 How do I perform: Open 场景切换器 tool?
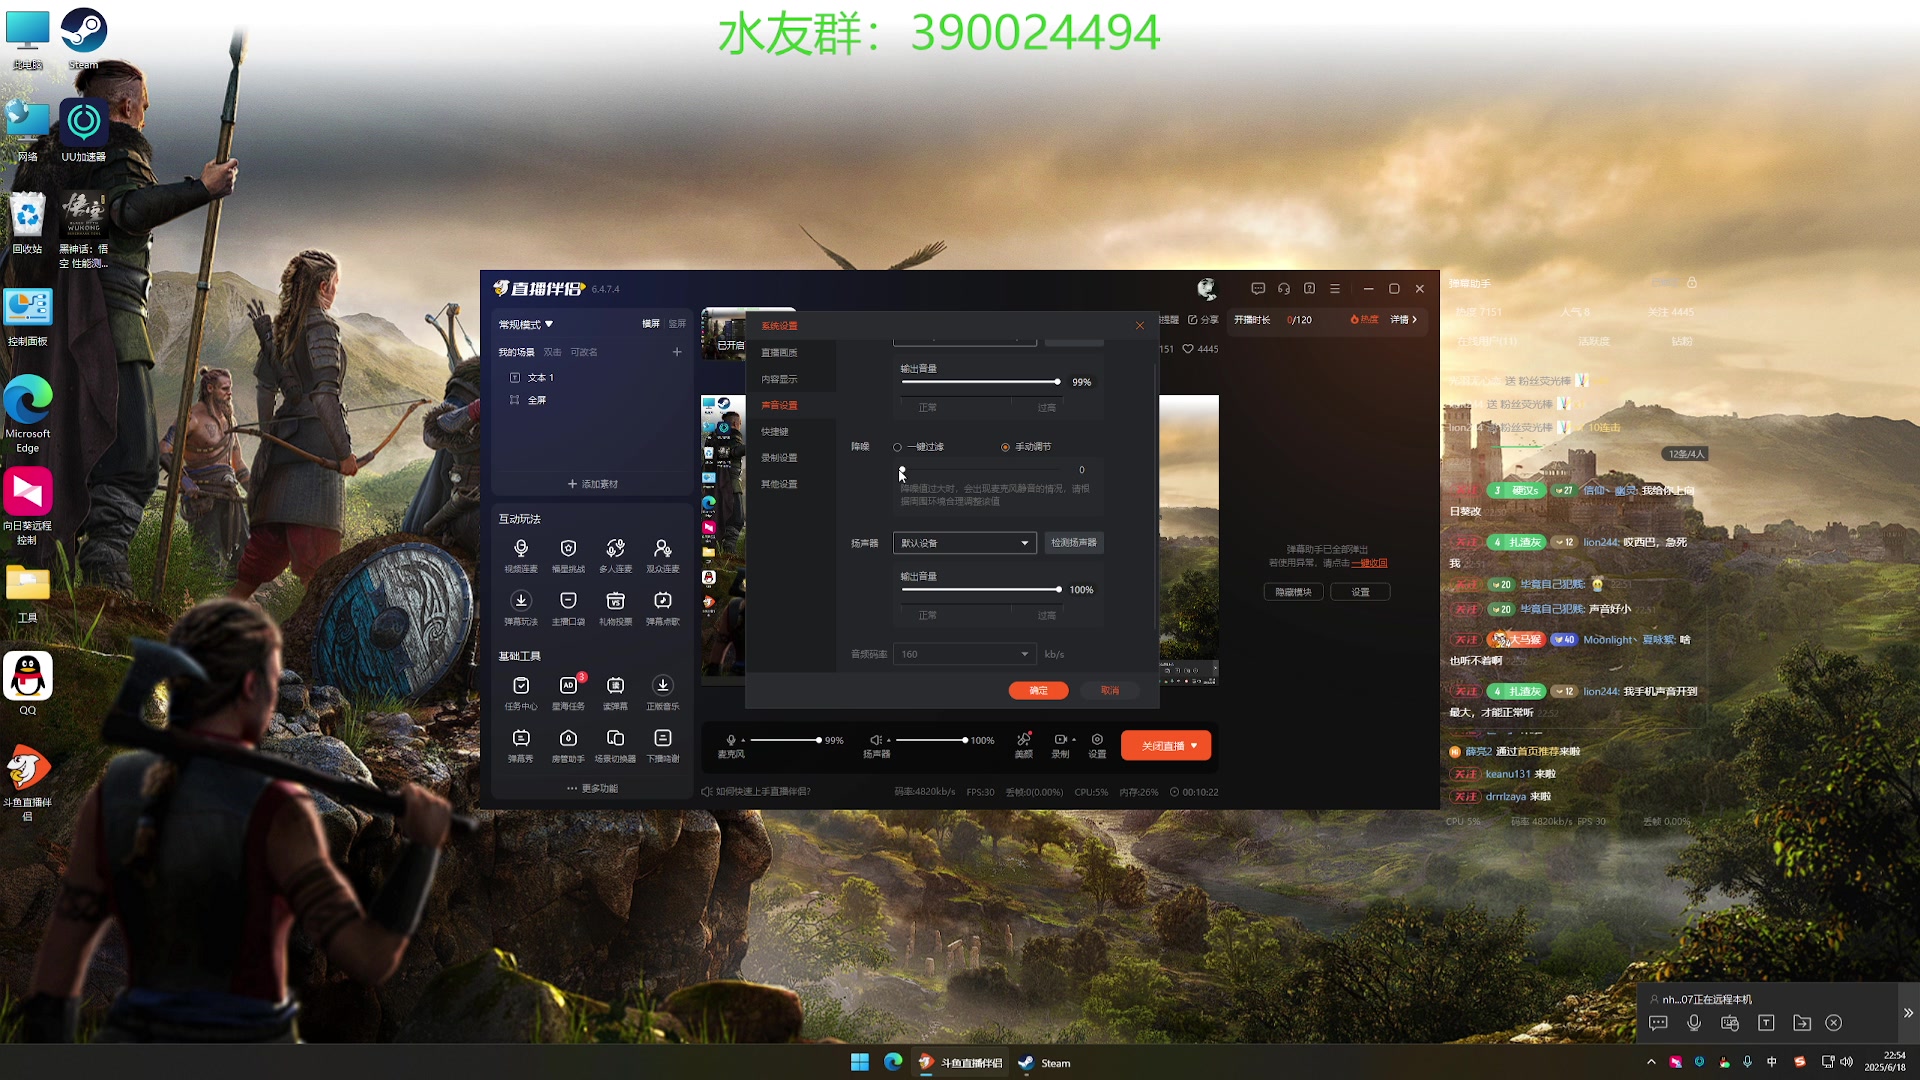[615, 745]
